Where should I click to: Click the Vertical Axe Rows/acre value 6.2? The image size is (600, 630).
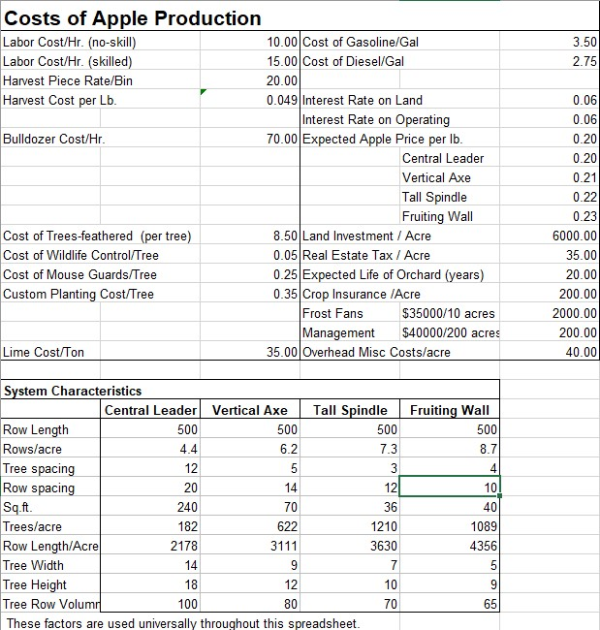(286, 449)
